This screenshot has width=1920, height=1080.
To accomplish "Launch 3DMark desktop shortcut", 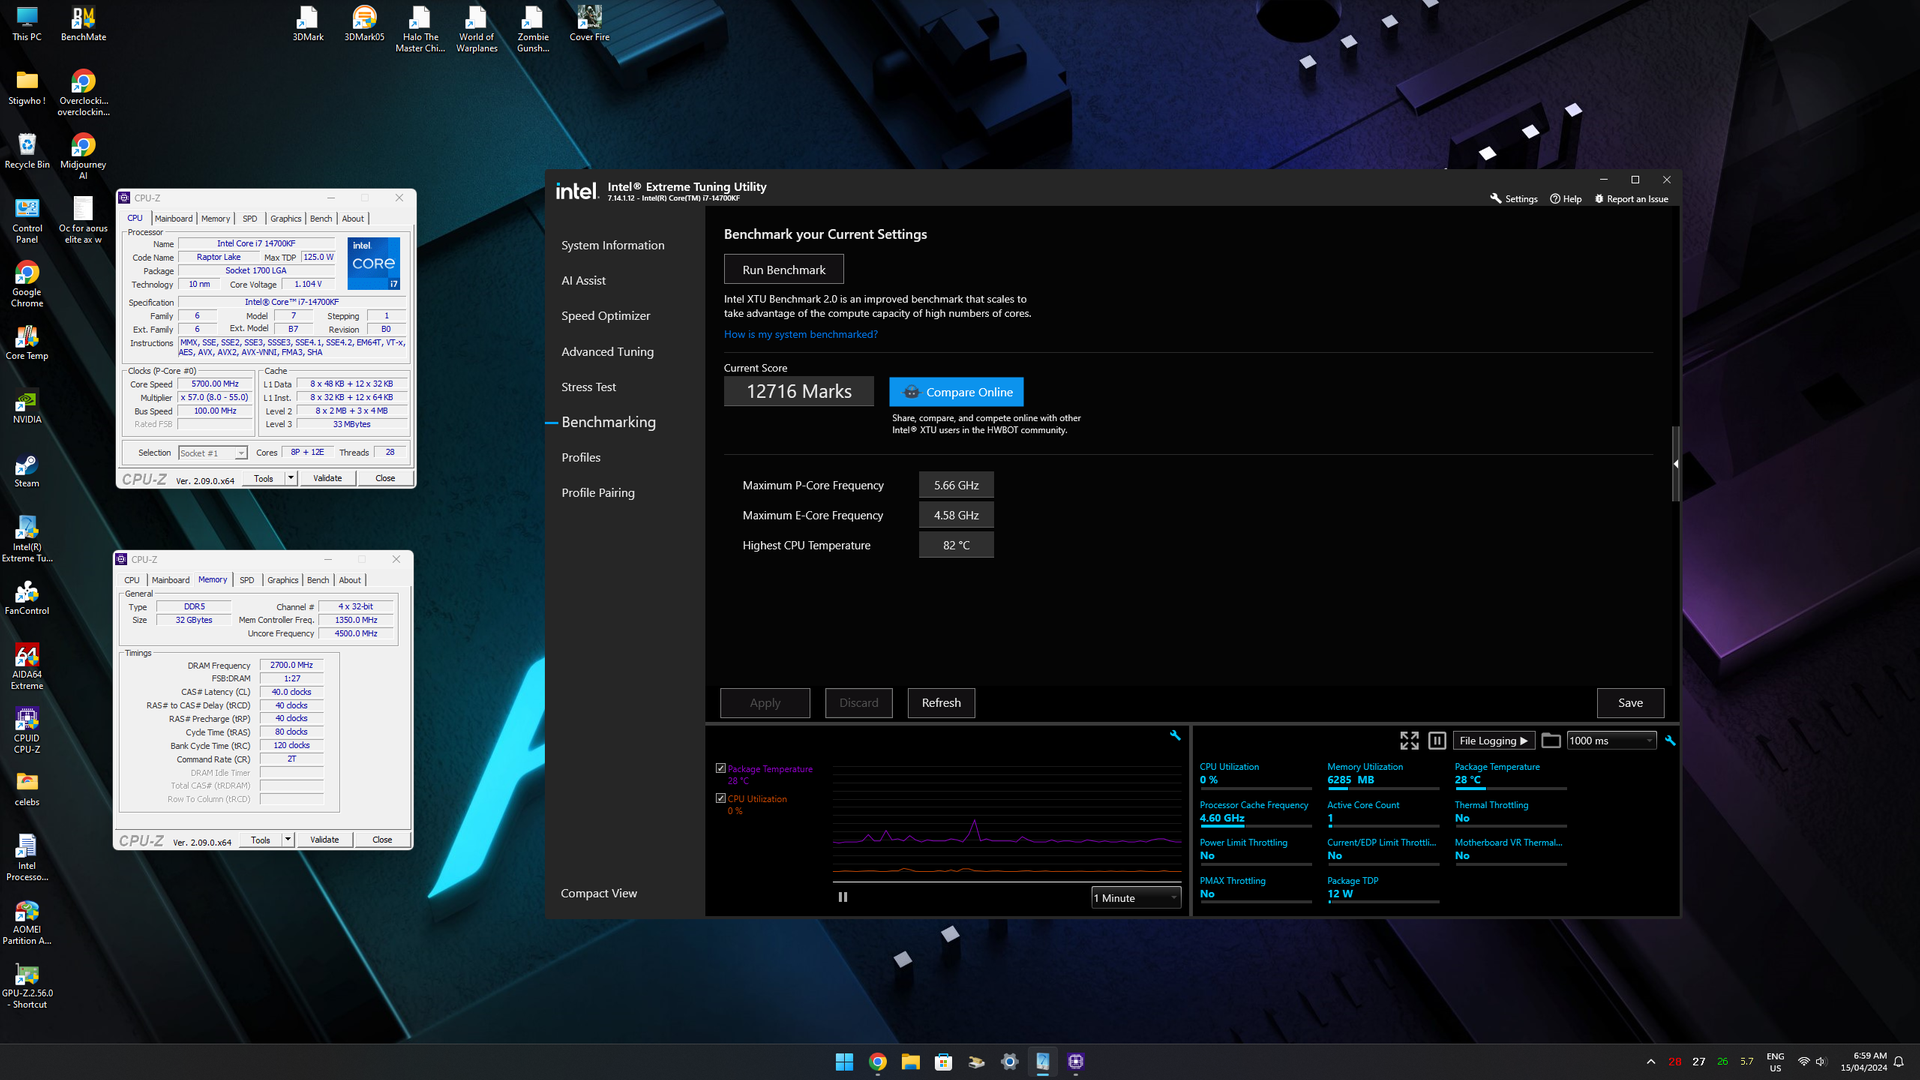I will tap(308, 25).
